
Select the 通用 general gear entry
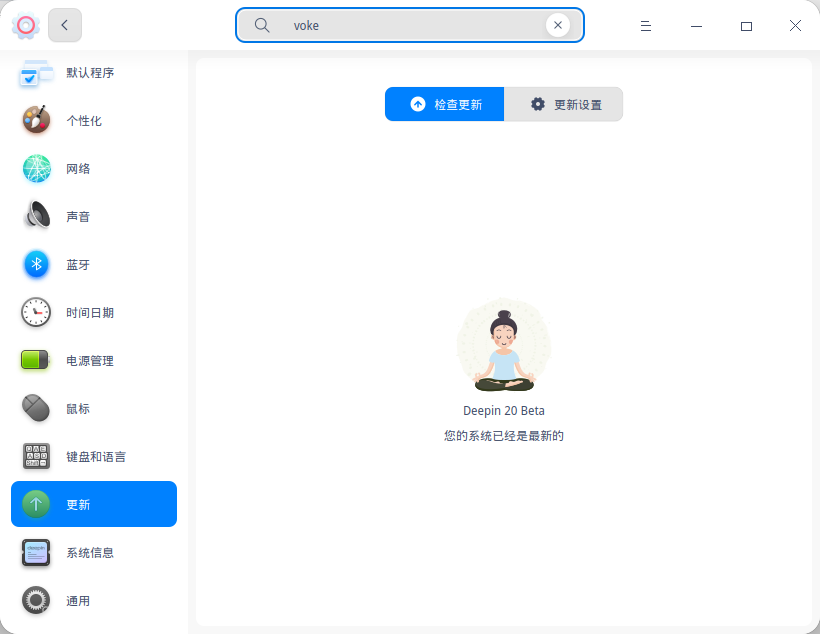tap(94, 601)
